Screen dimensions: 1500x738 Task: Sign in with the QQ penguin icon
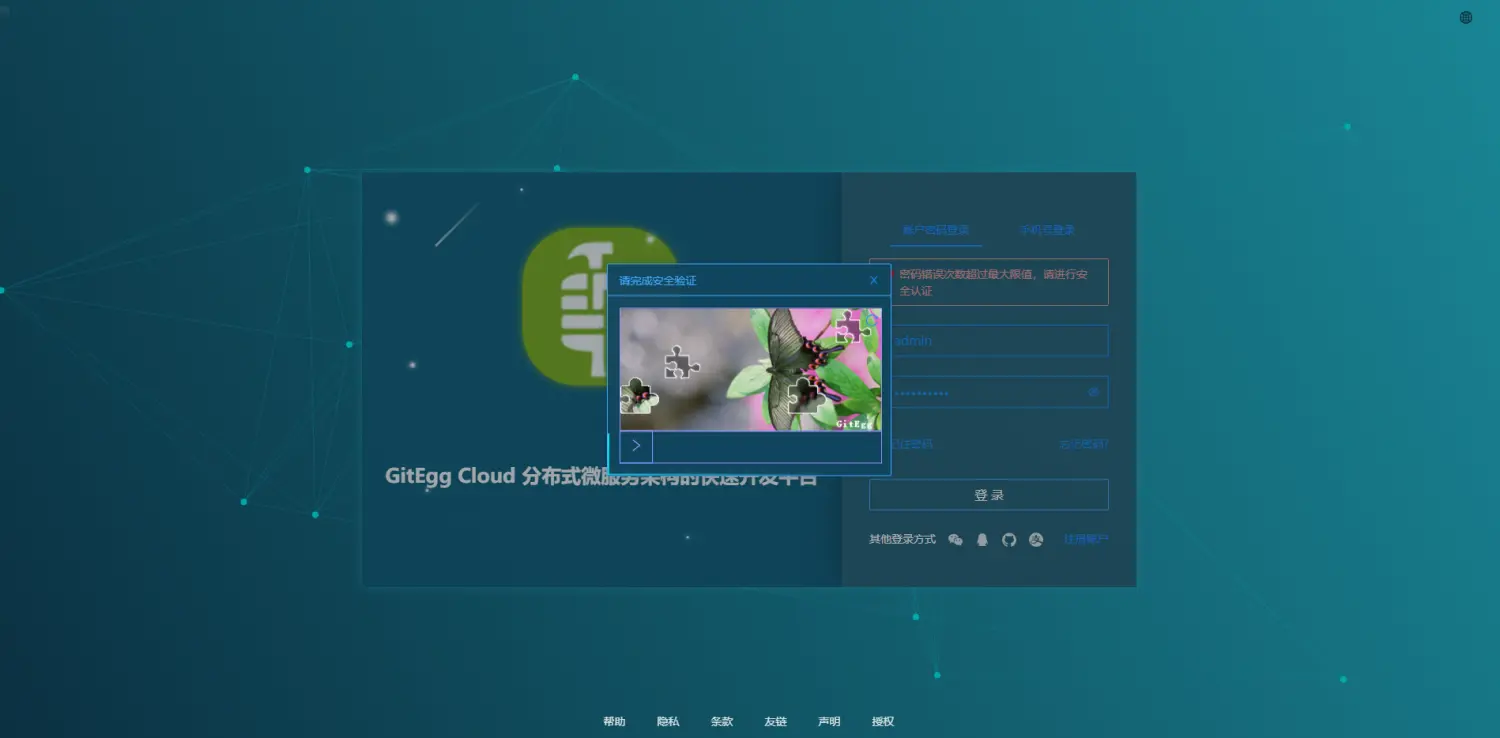(x=982, y=540)
